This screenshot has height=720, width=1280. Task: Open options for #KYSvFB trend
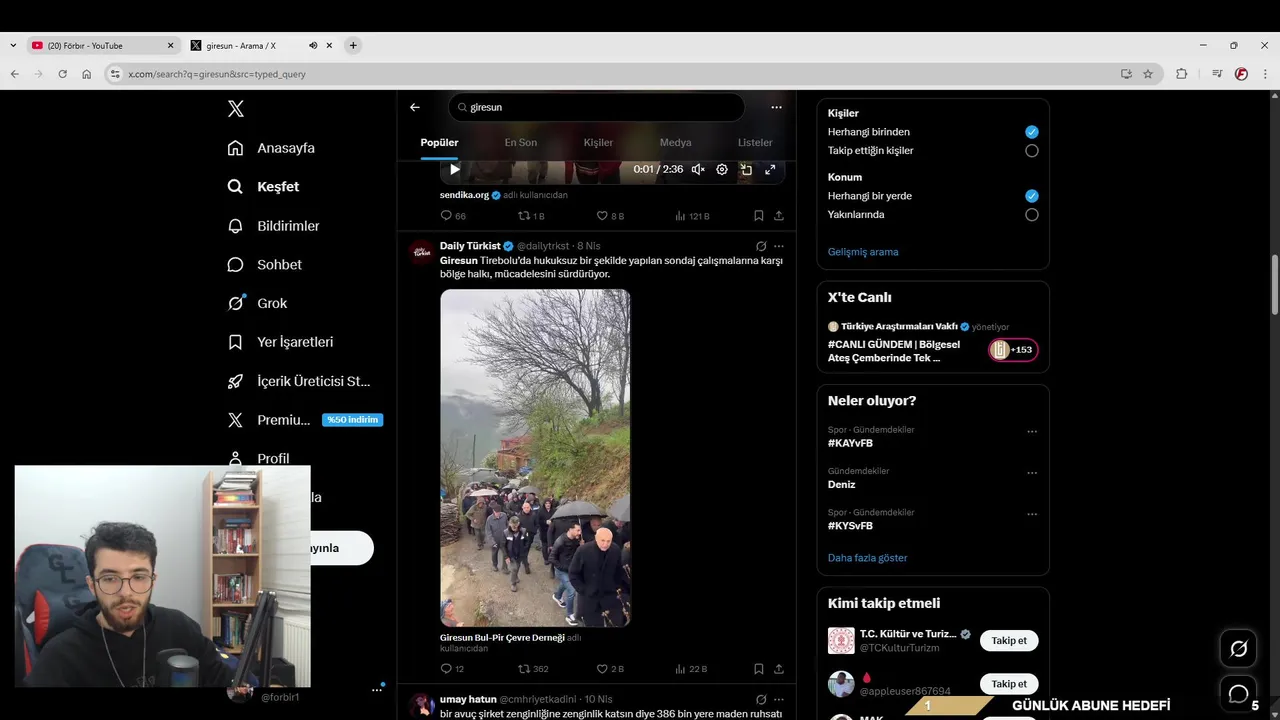click(1032, 514)
